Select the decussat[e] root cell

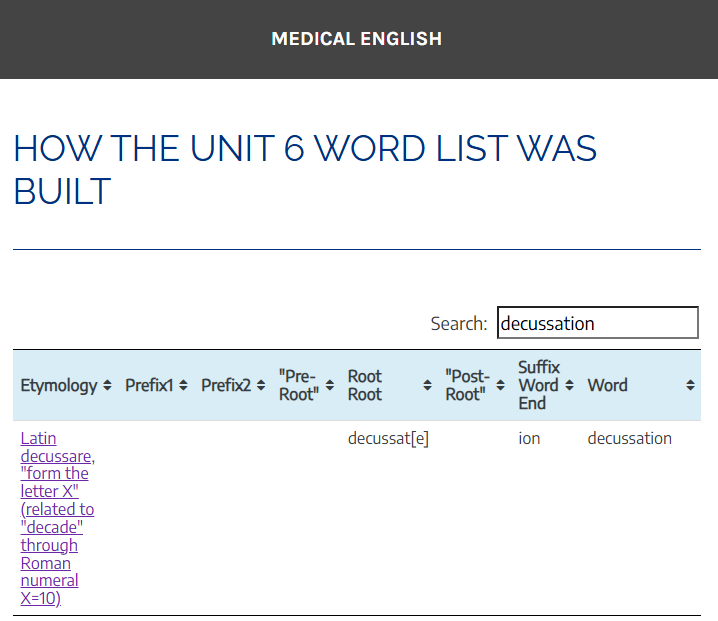388,438
